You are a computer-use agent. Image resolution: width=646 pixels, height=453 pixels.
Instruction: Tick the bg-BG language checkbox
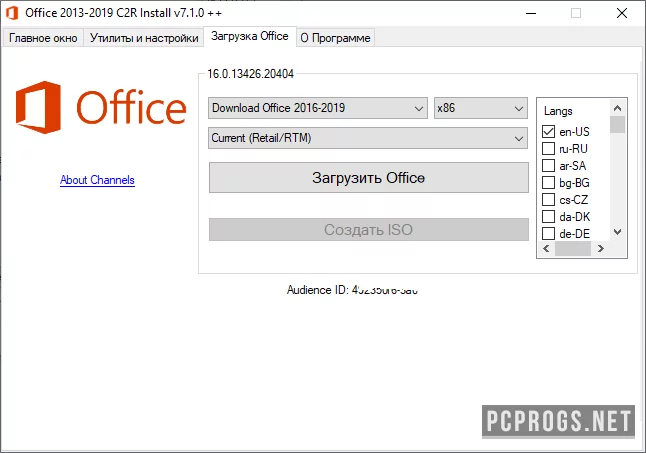548,182
